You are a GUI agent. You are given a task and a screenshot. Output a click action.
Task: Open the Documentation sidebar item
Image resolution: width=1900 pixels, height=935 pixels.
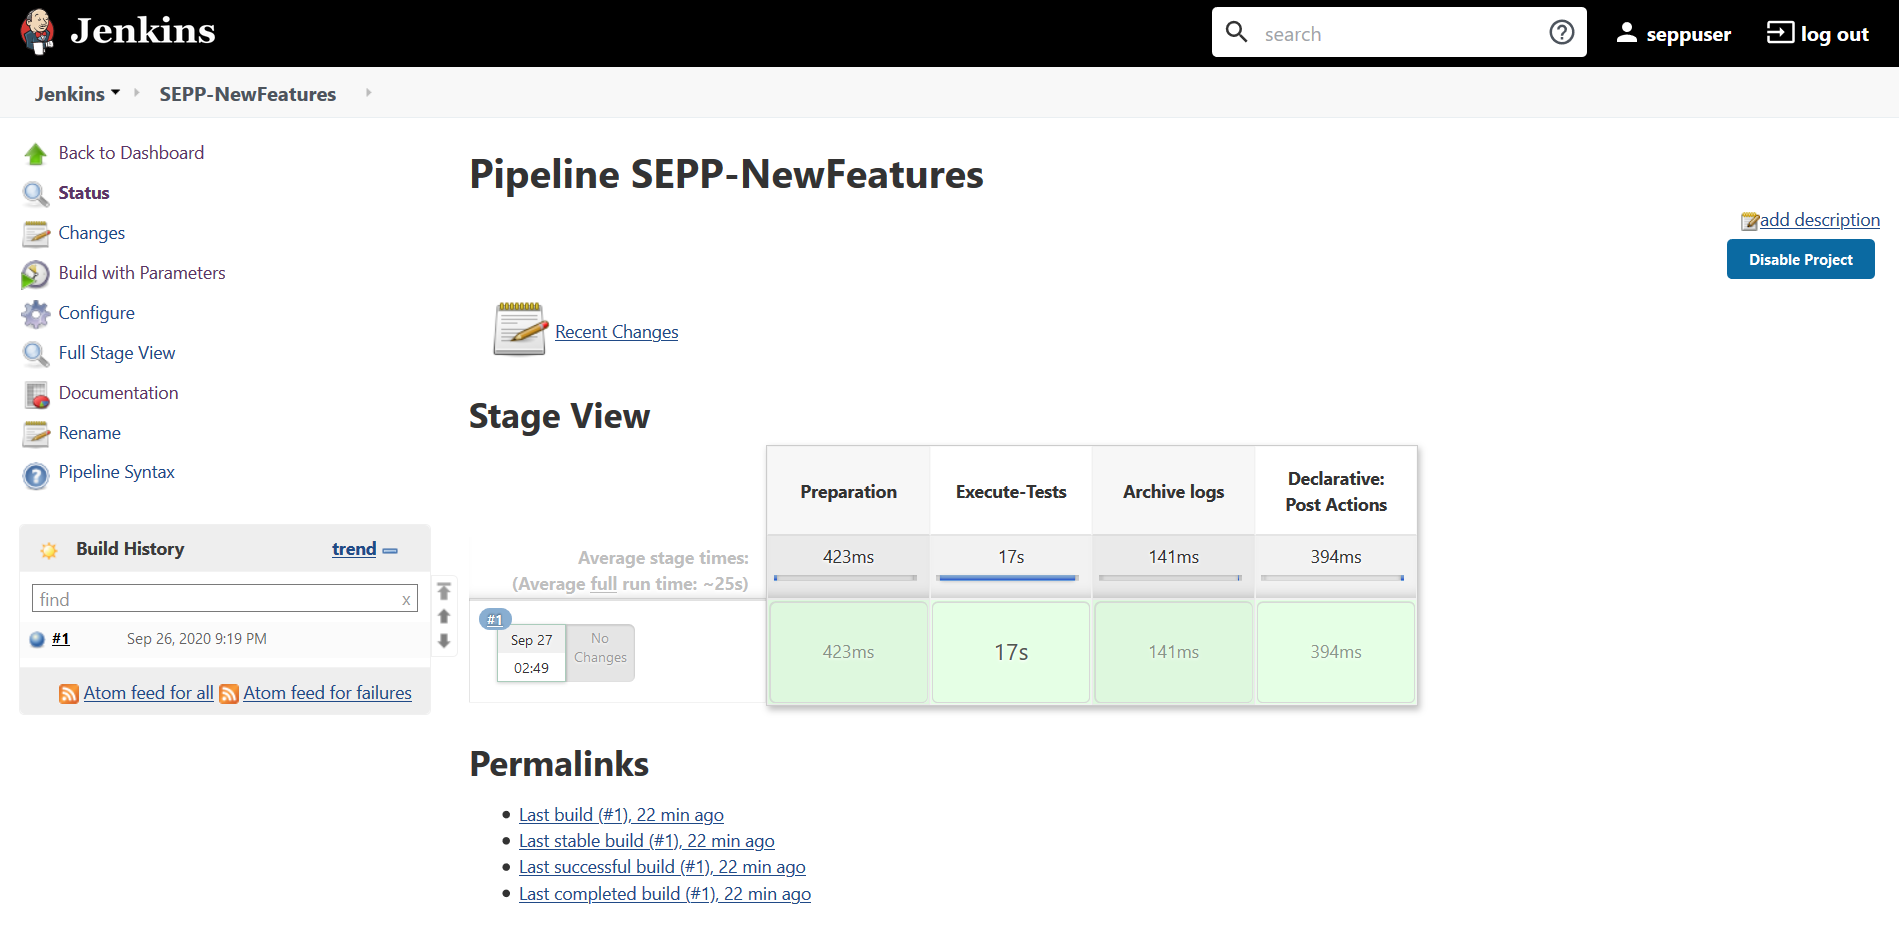(118, 393)
